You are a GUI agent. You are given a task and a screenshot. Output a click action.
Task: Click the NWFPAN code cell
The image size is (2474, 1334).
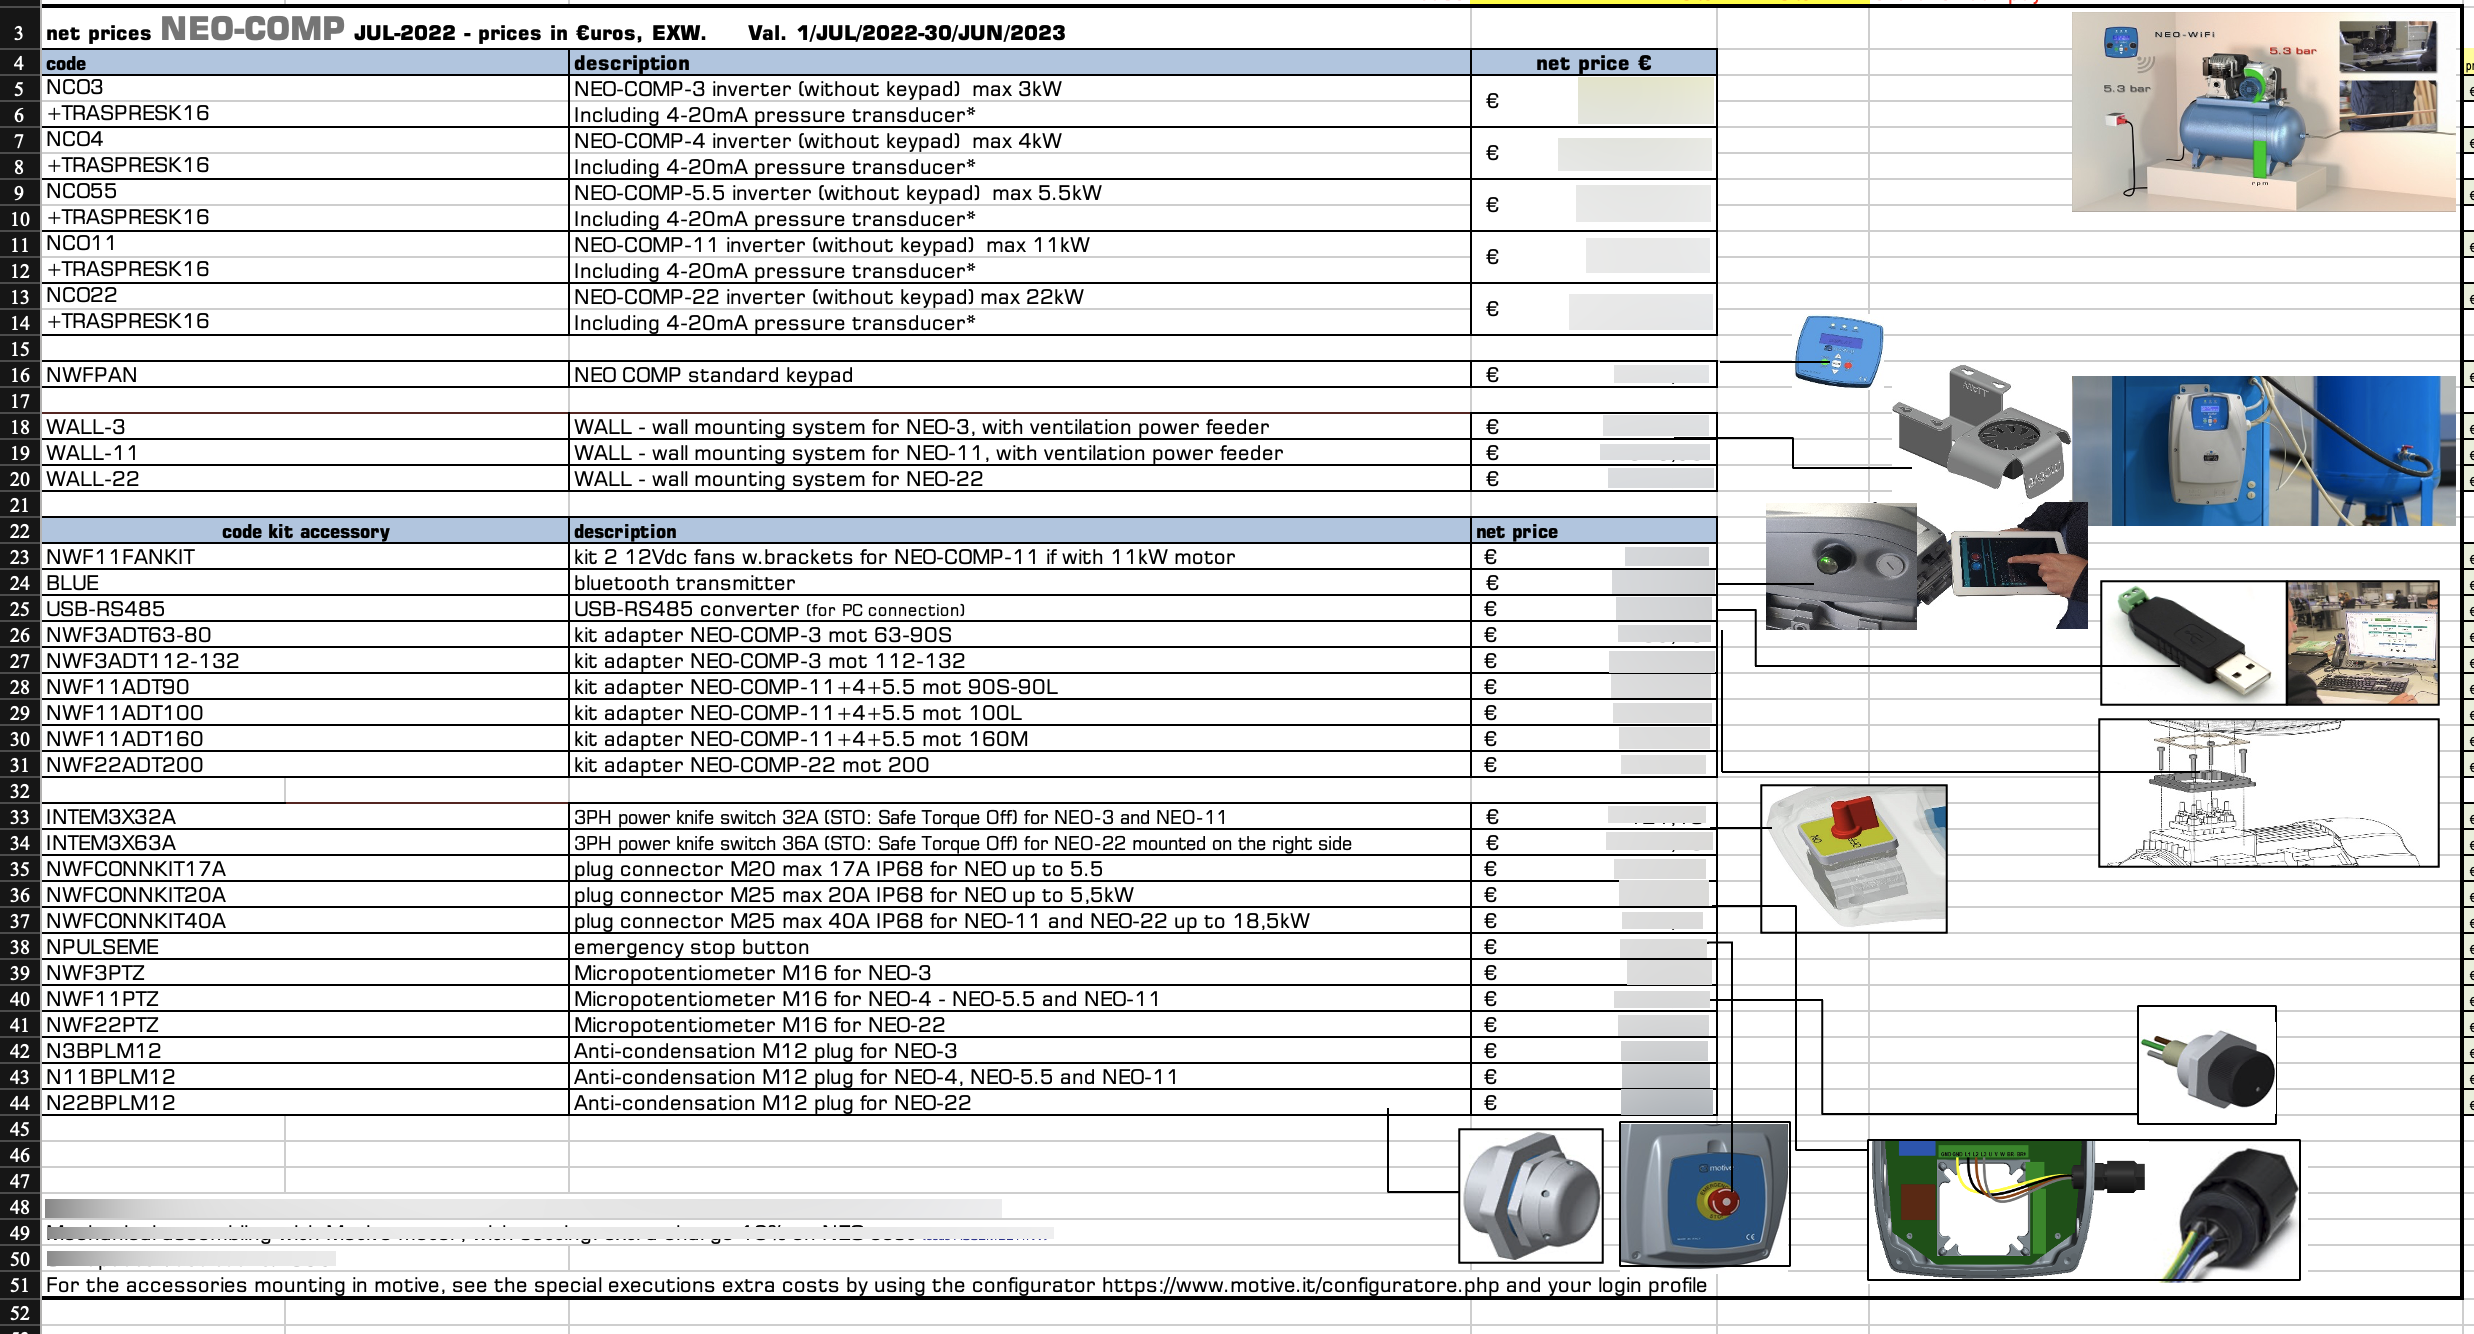(305, 375)
